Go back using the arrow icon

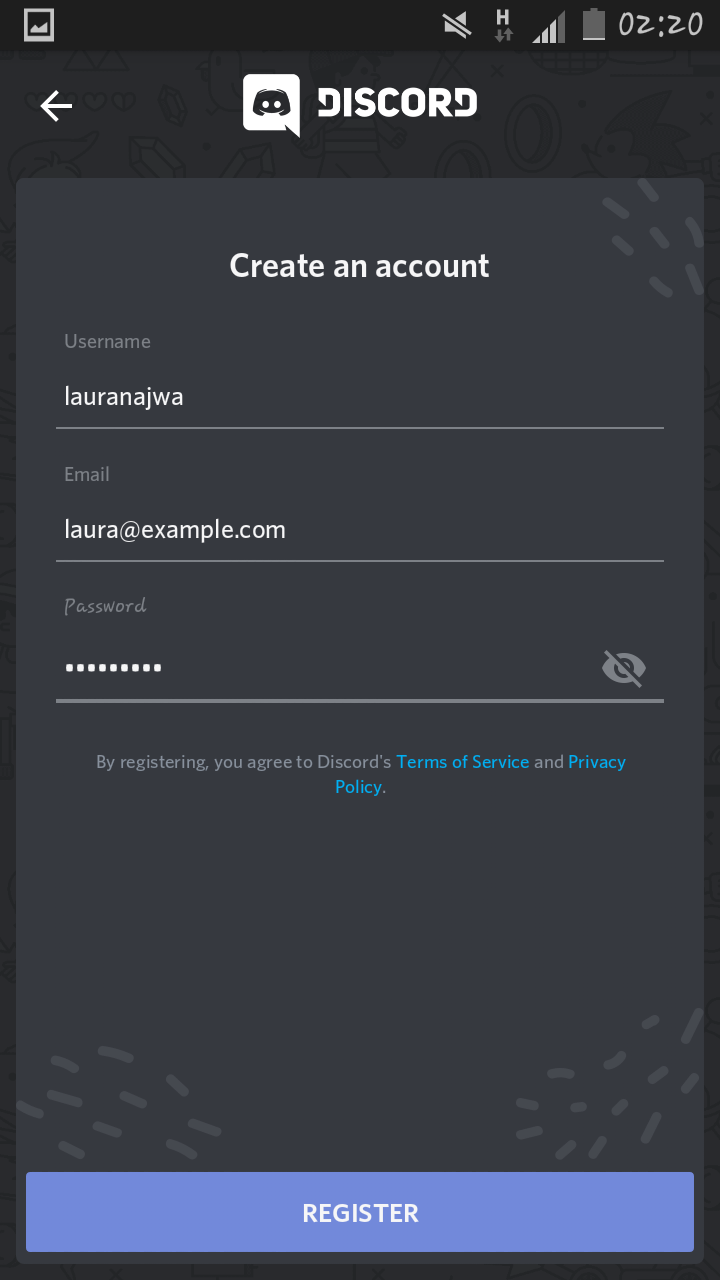56,105
